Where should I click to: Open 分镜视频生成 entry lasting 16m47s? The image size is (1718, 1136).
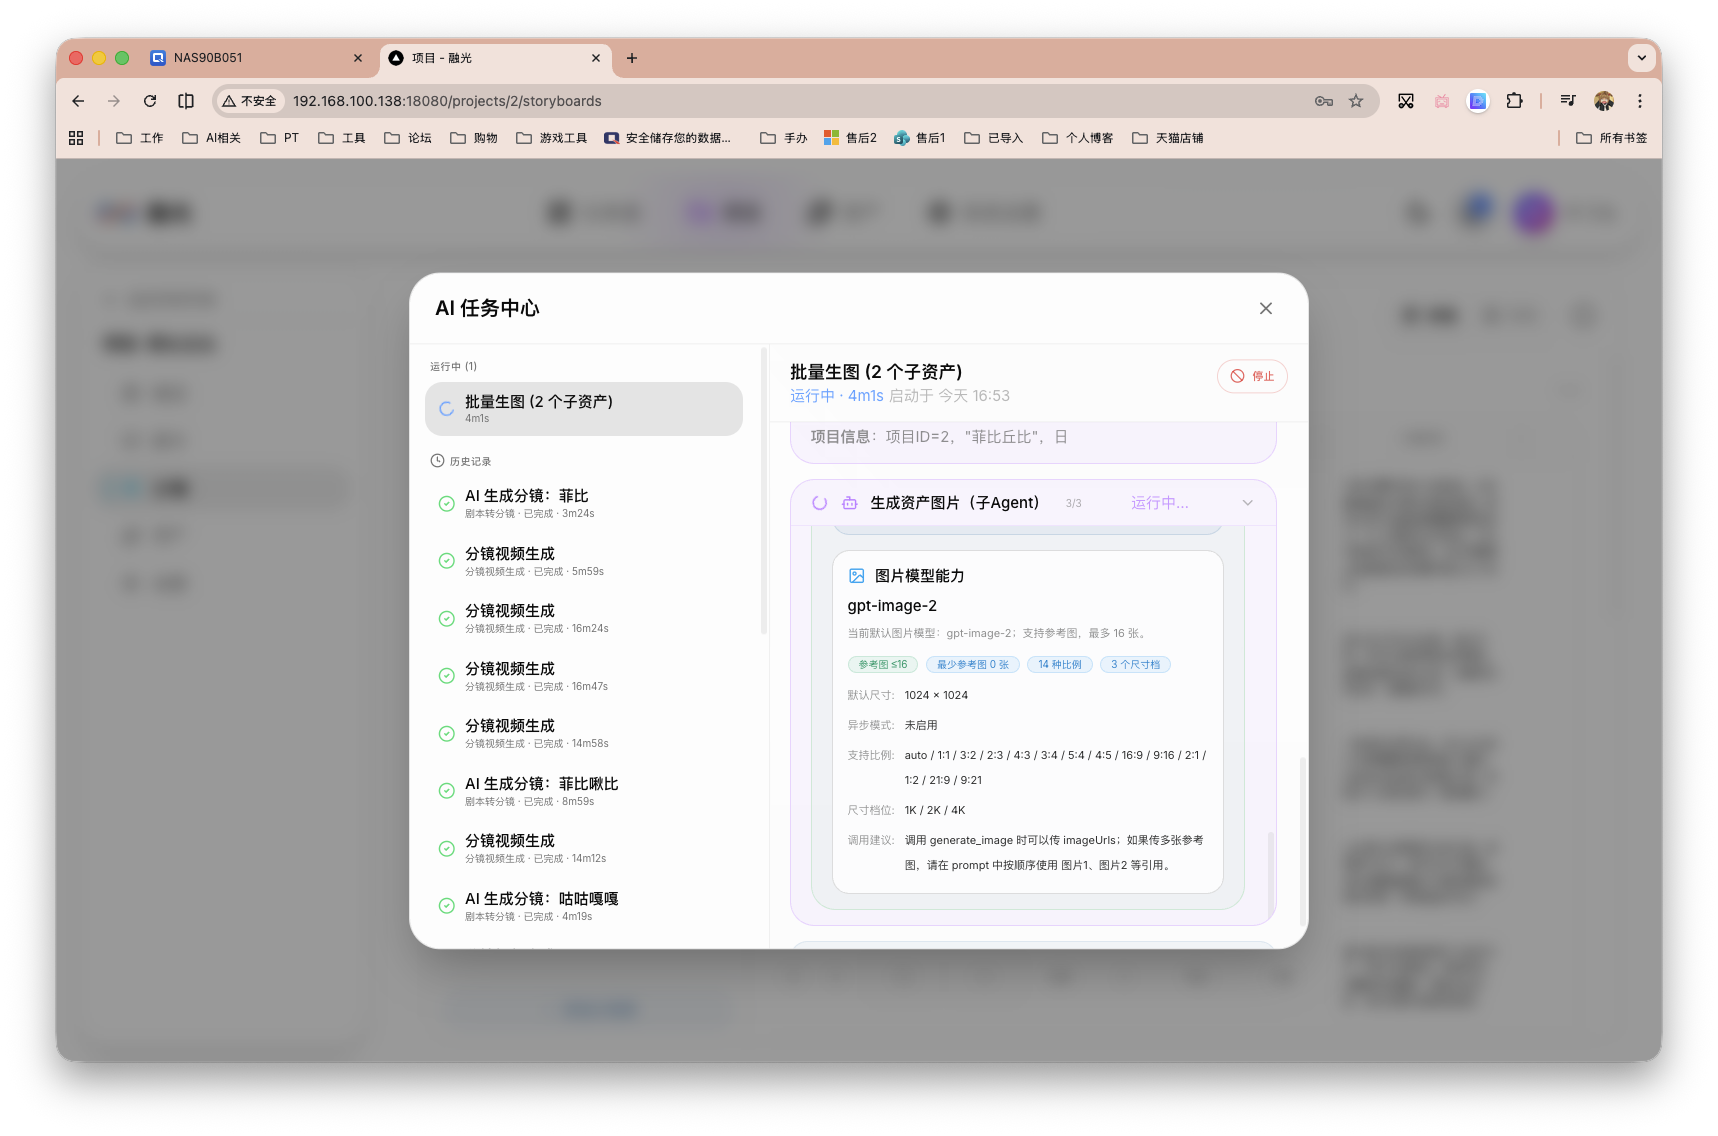584,676
